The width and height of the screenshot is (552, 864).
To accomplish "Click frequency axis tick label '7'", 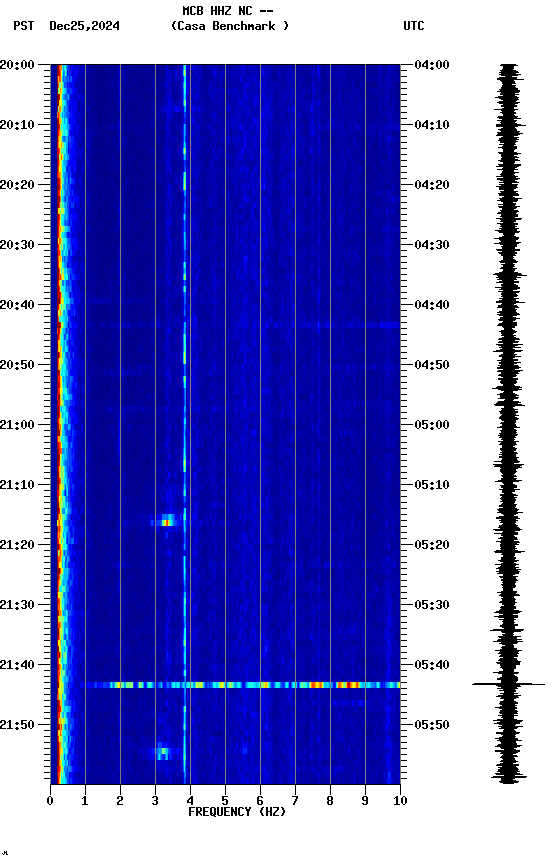I will coord(295,801).
